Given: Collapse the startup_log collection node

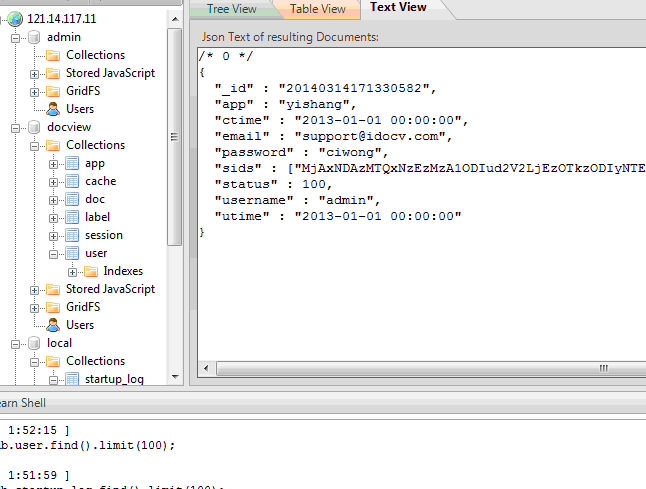Looking at the screenshot, I should [x=54, y=380].
